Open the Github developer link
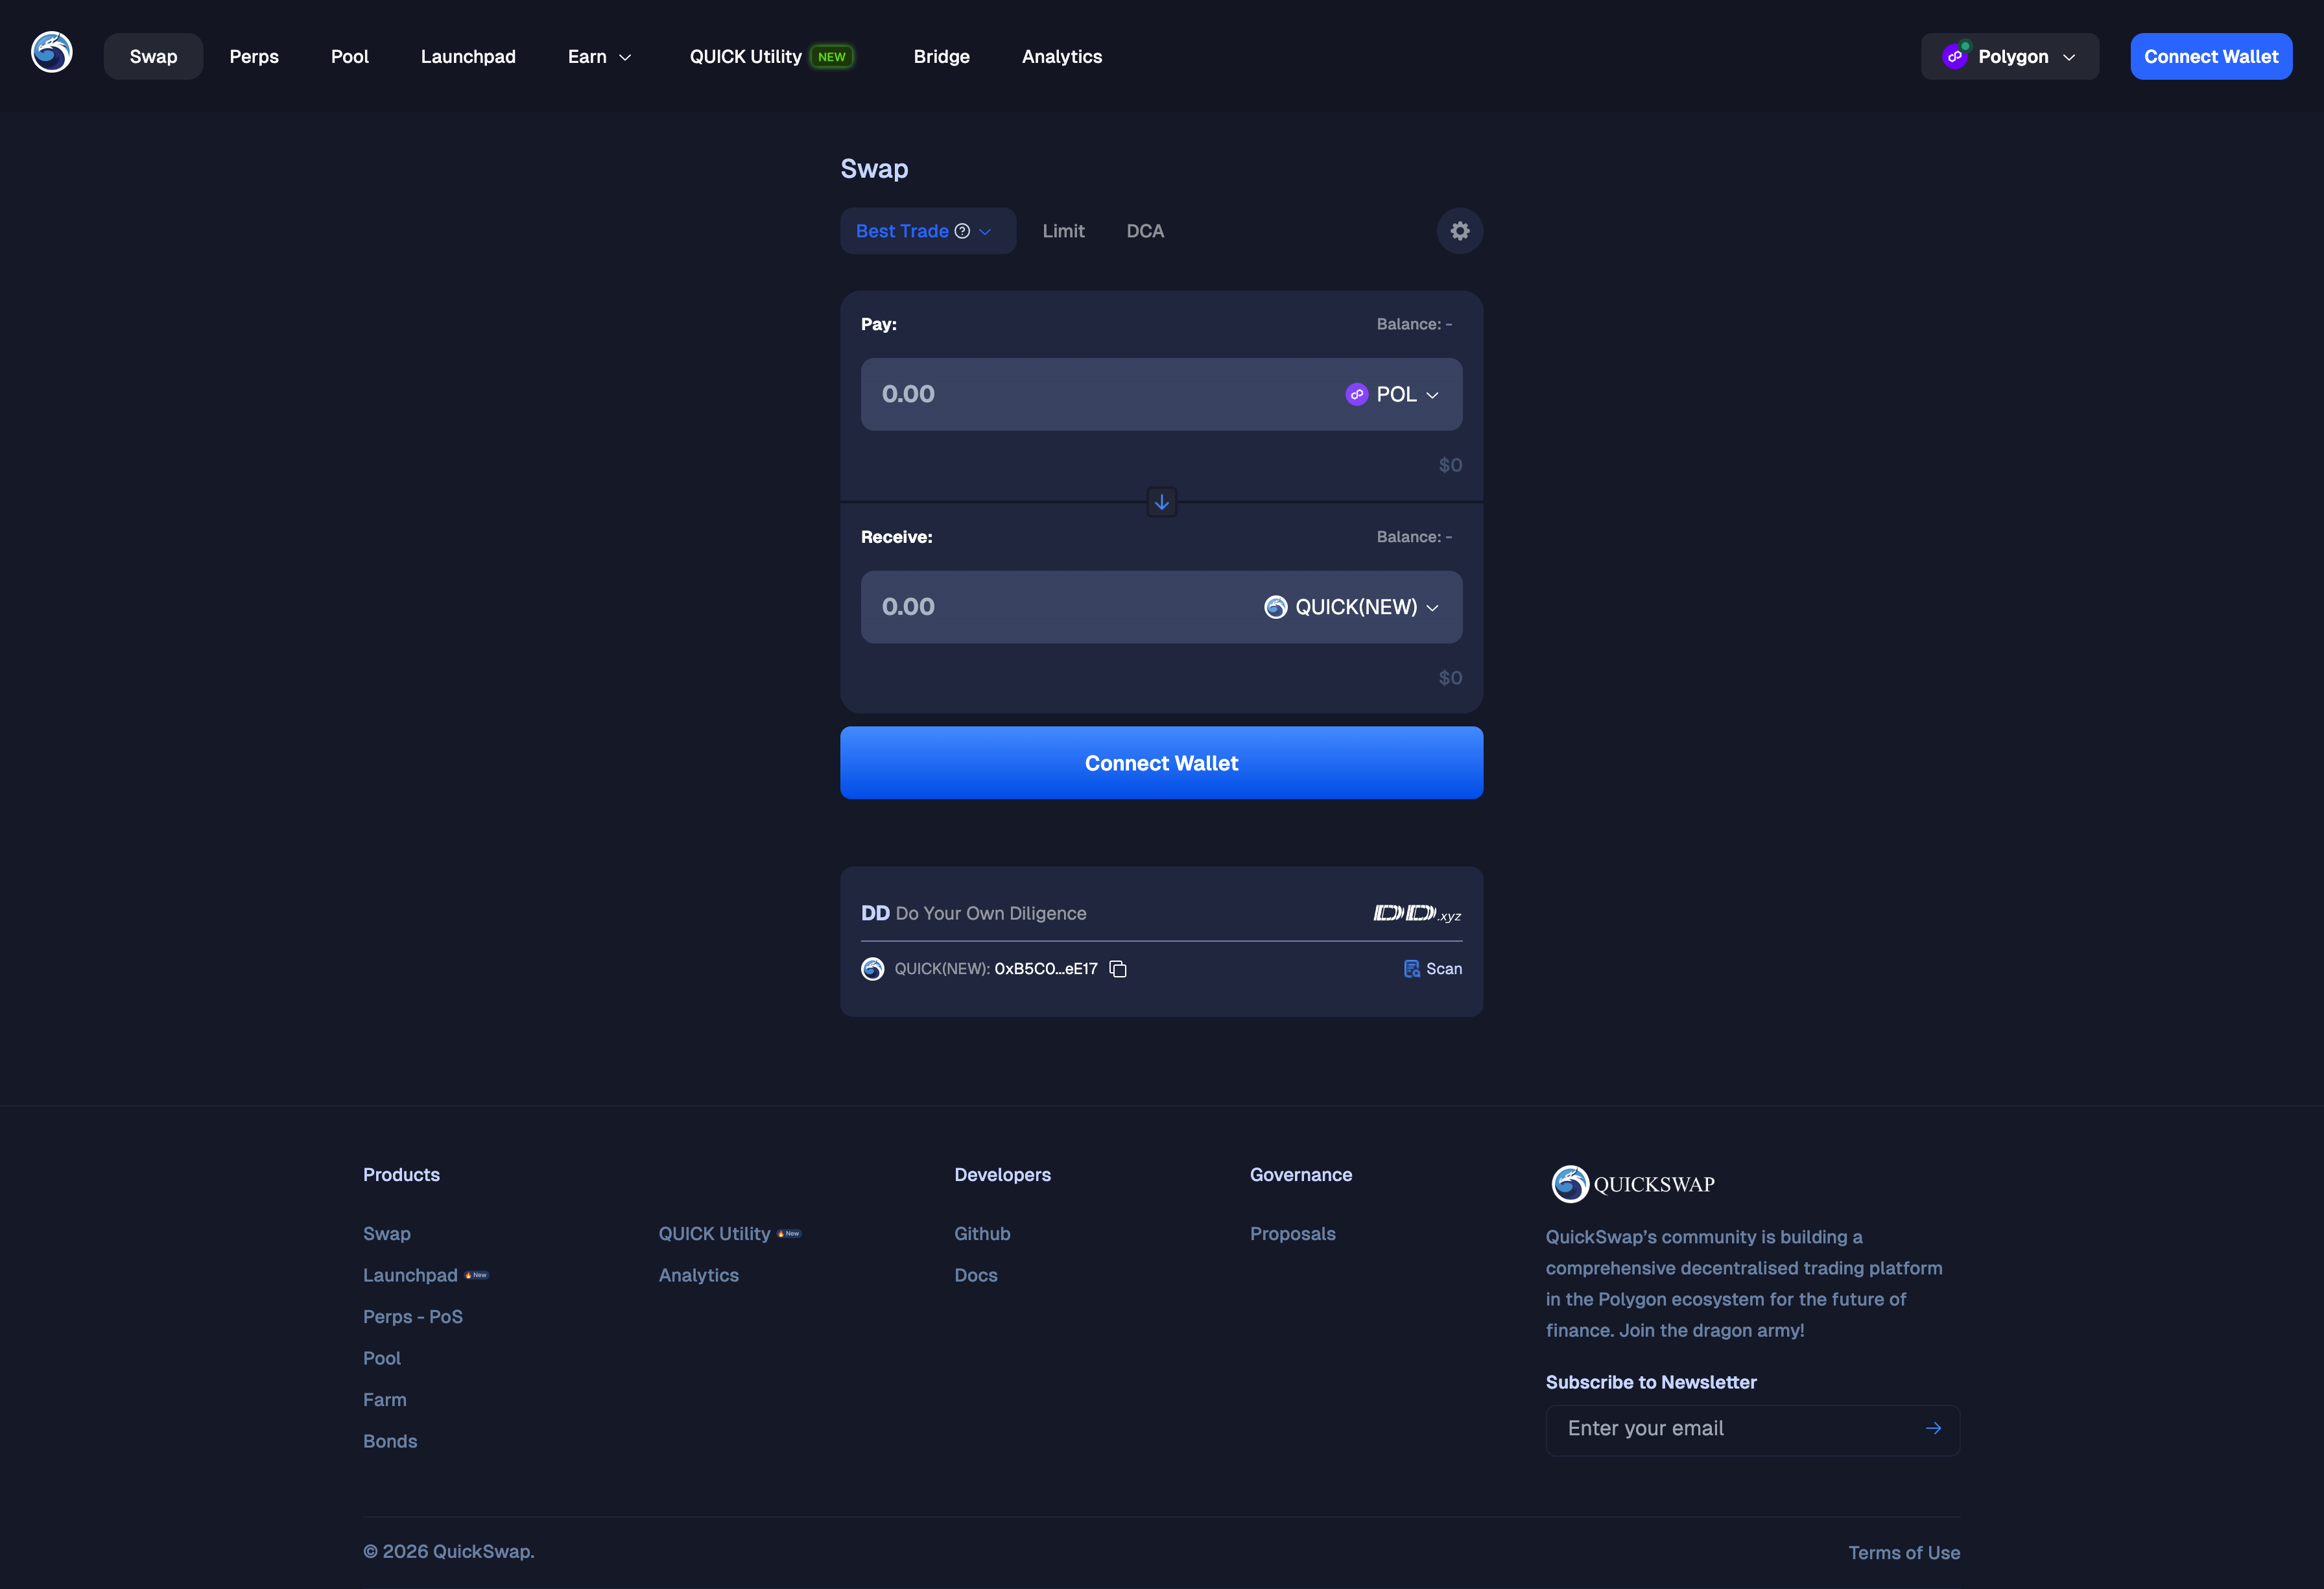Screen dimensions: 2324x1589 click(982, 1234)
